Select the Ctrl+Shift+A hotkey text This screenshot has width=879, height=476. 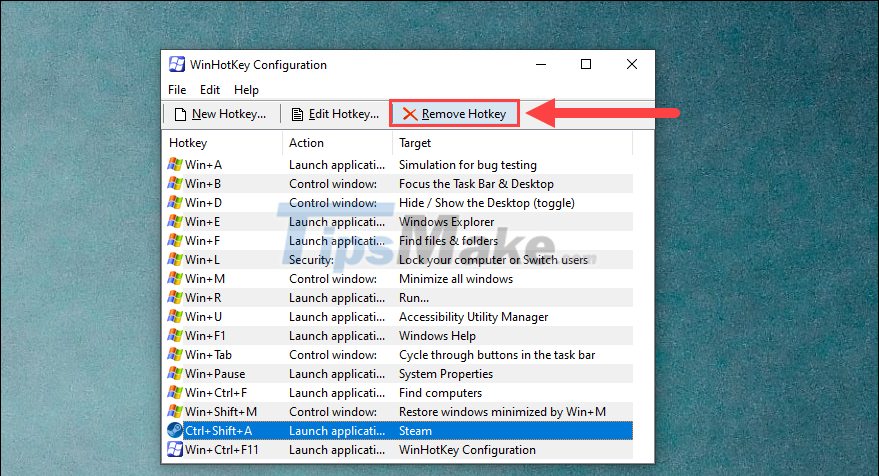click(x=219, y=431)
